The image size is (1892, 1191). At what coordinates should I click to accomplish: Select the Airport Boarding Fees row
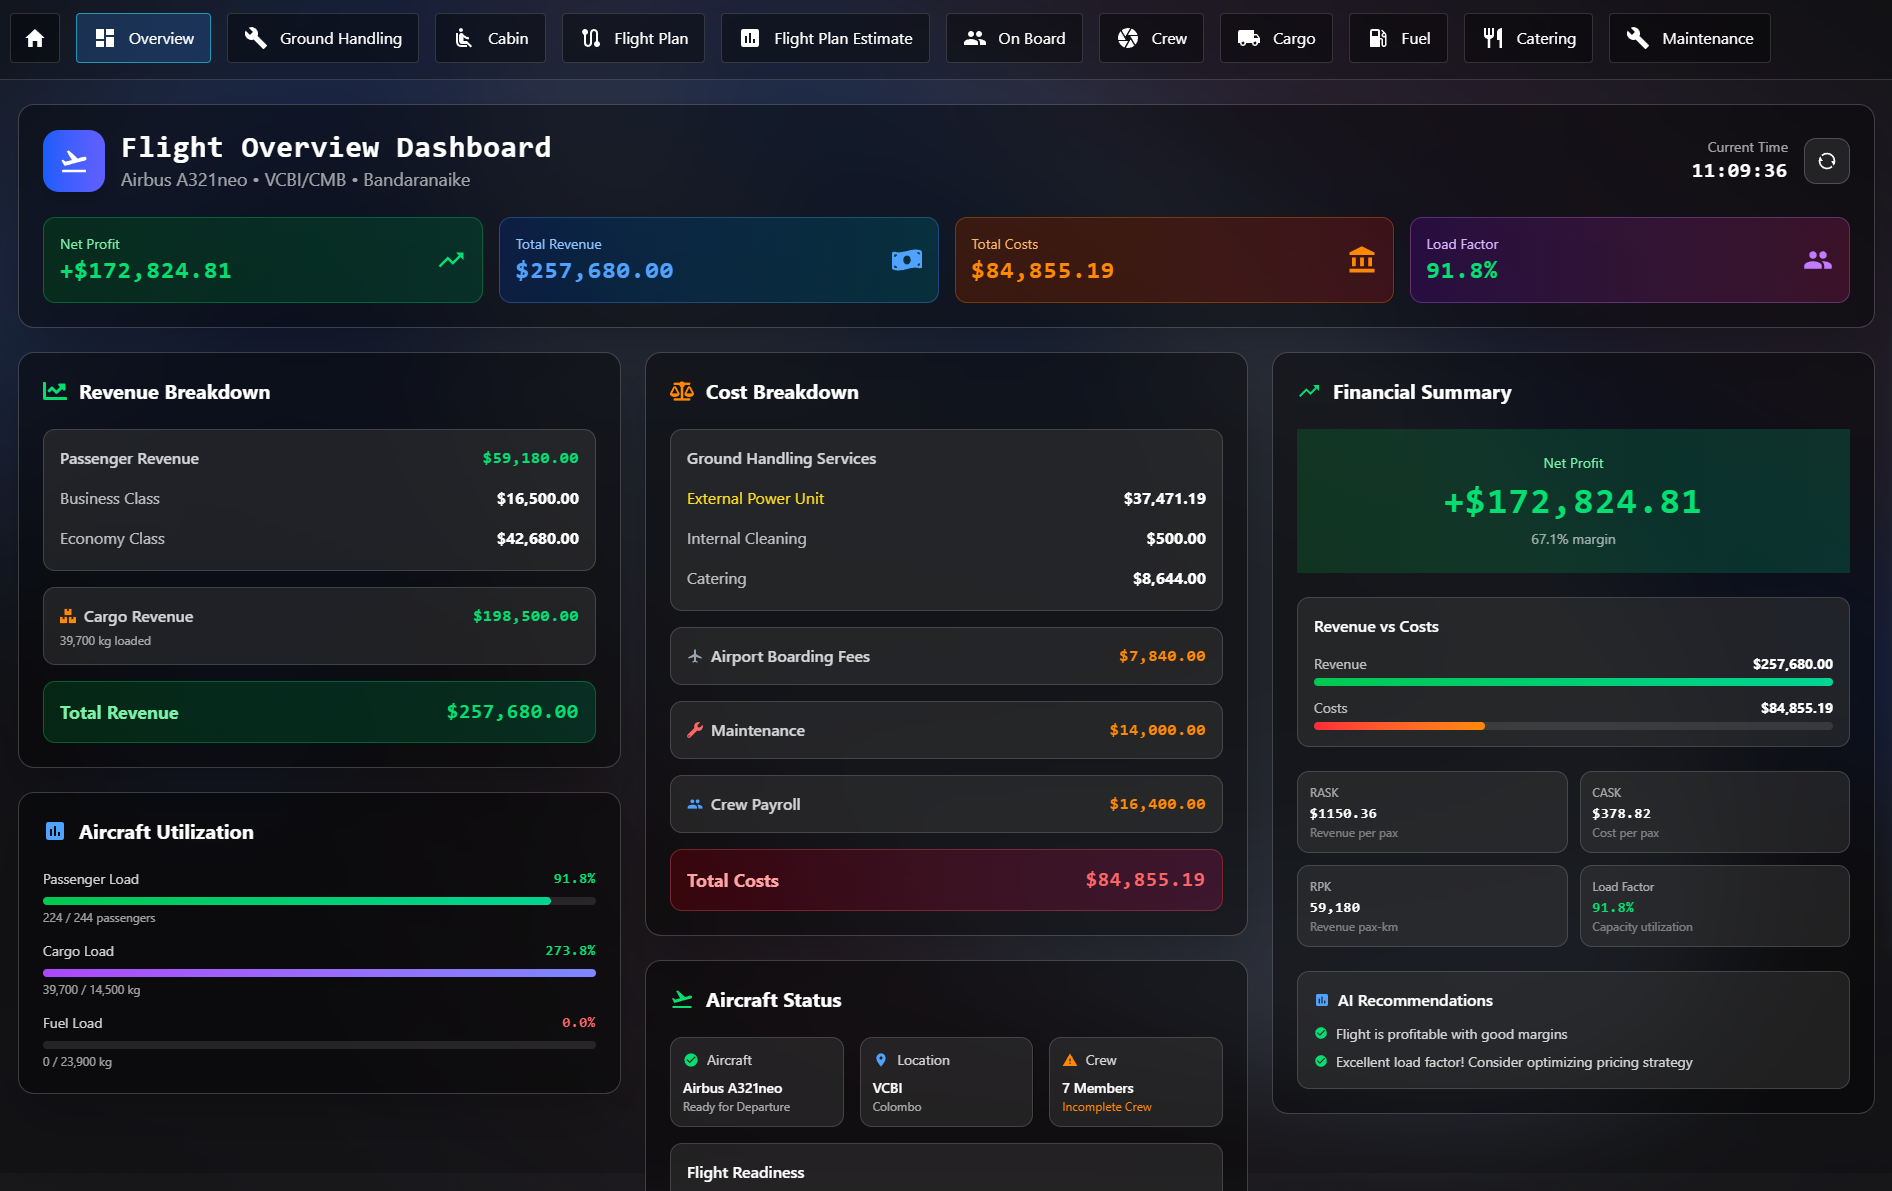(946, 656)
